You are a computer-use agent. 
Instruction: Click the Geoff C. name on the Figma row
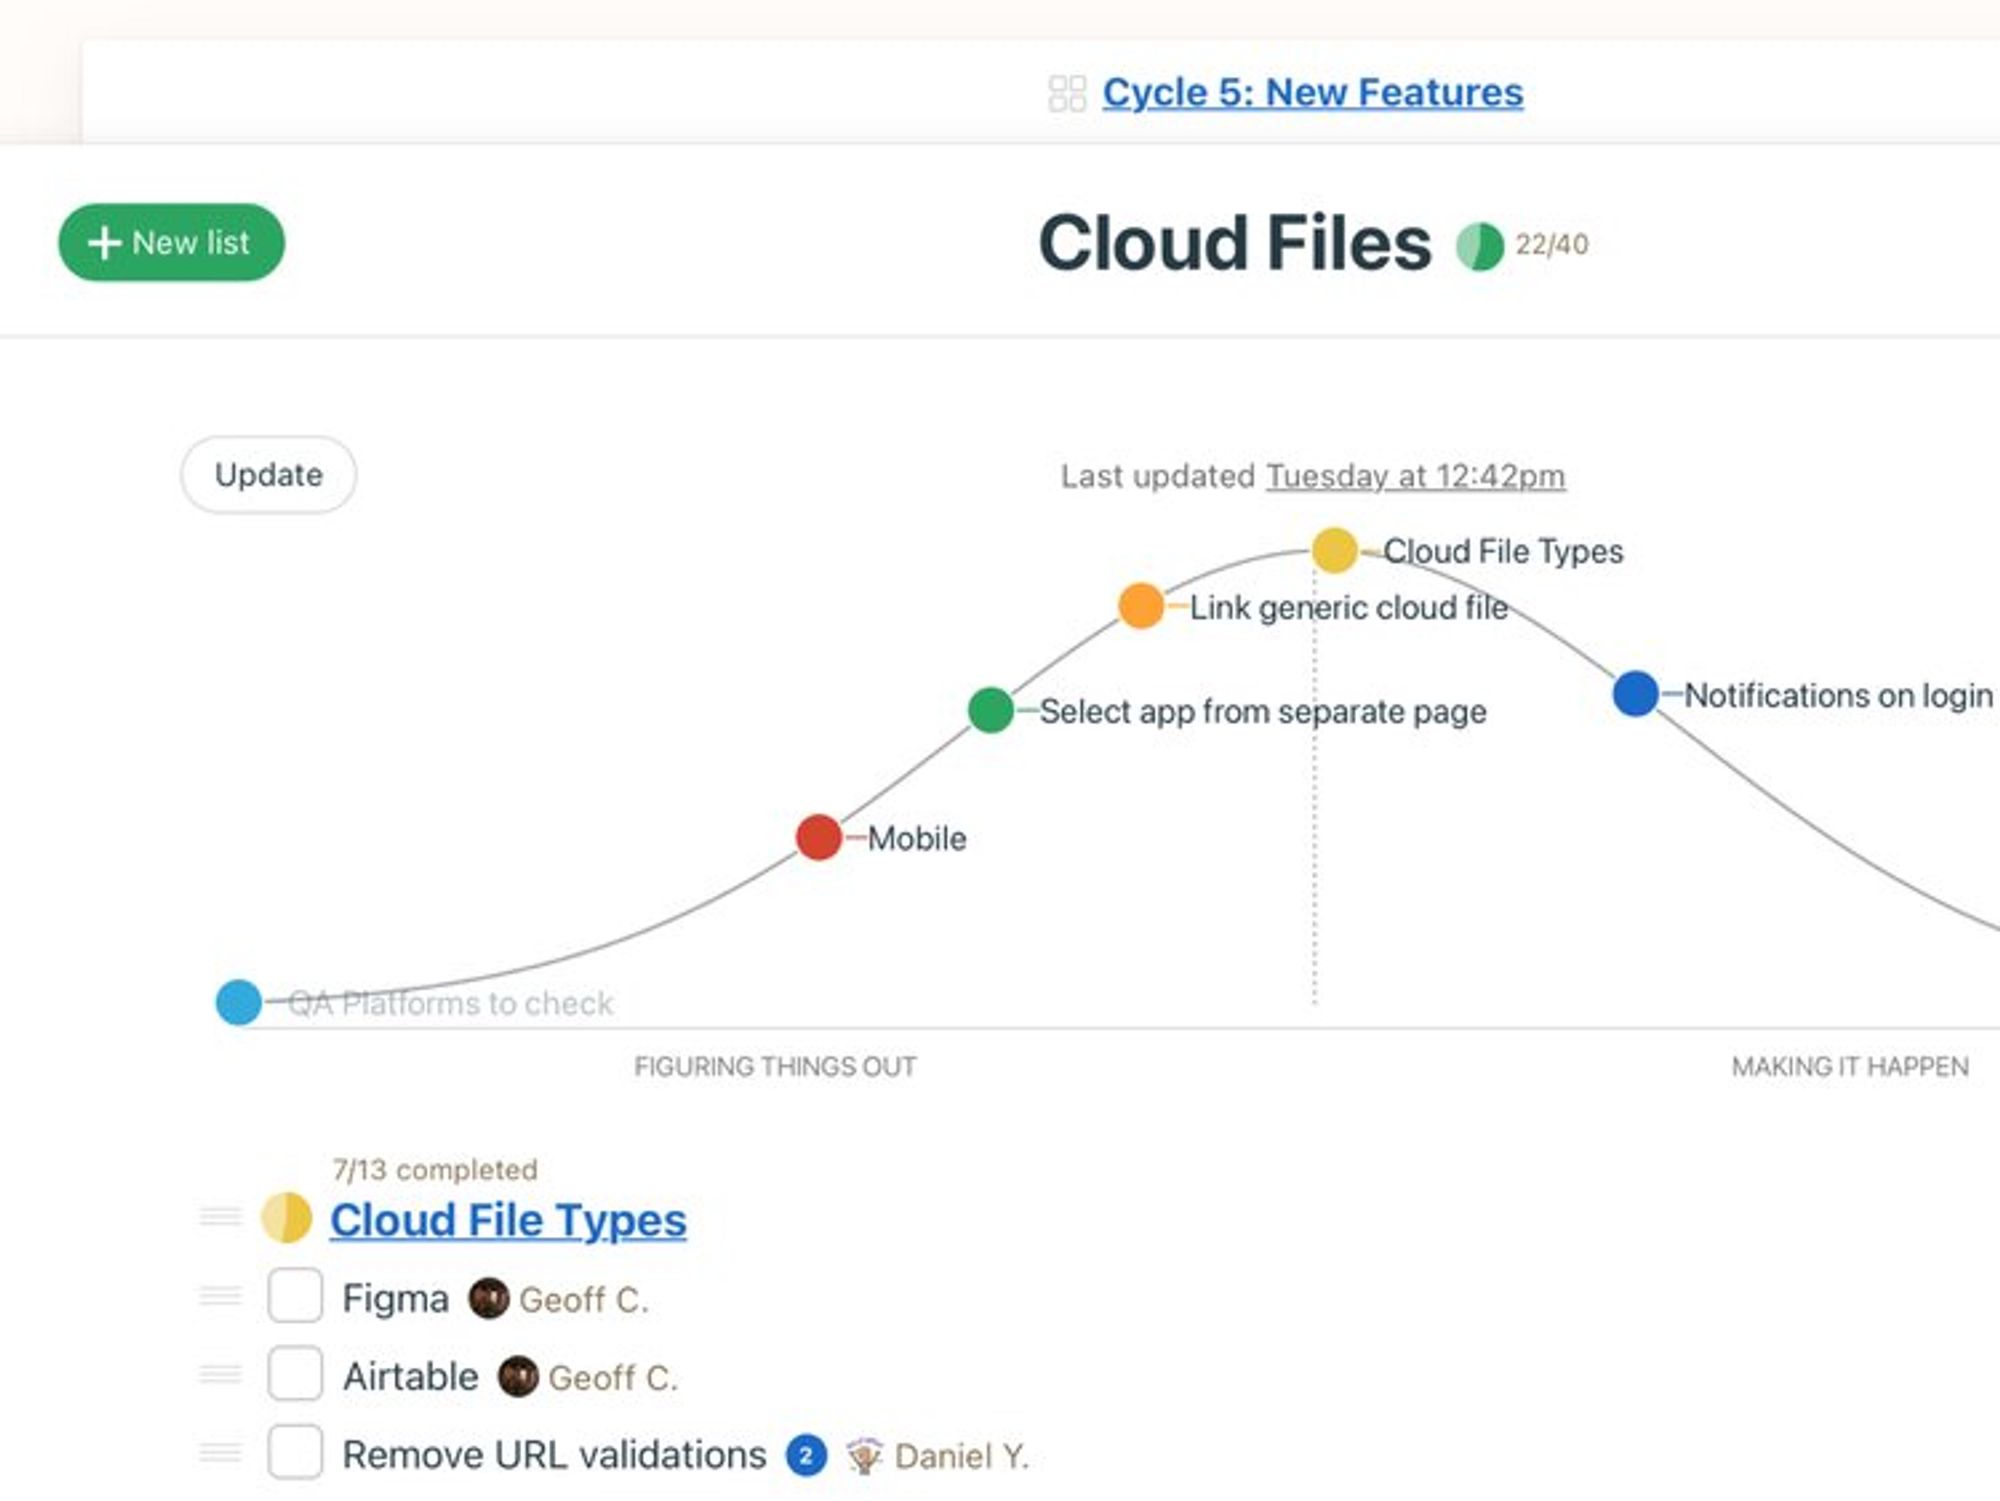[x=584, y=1300]
